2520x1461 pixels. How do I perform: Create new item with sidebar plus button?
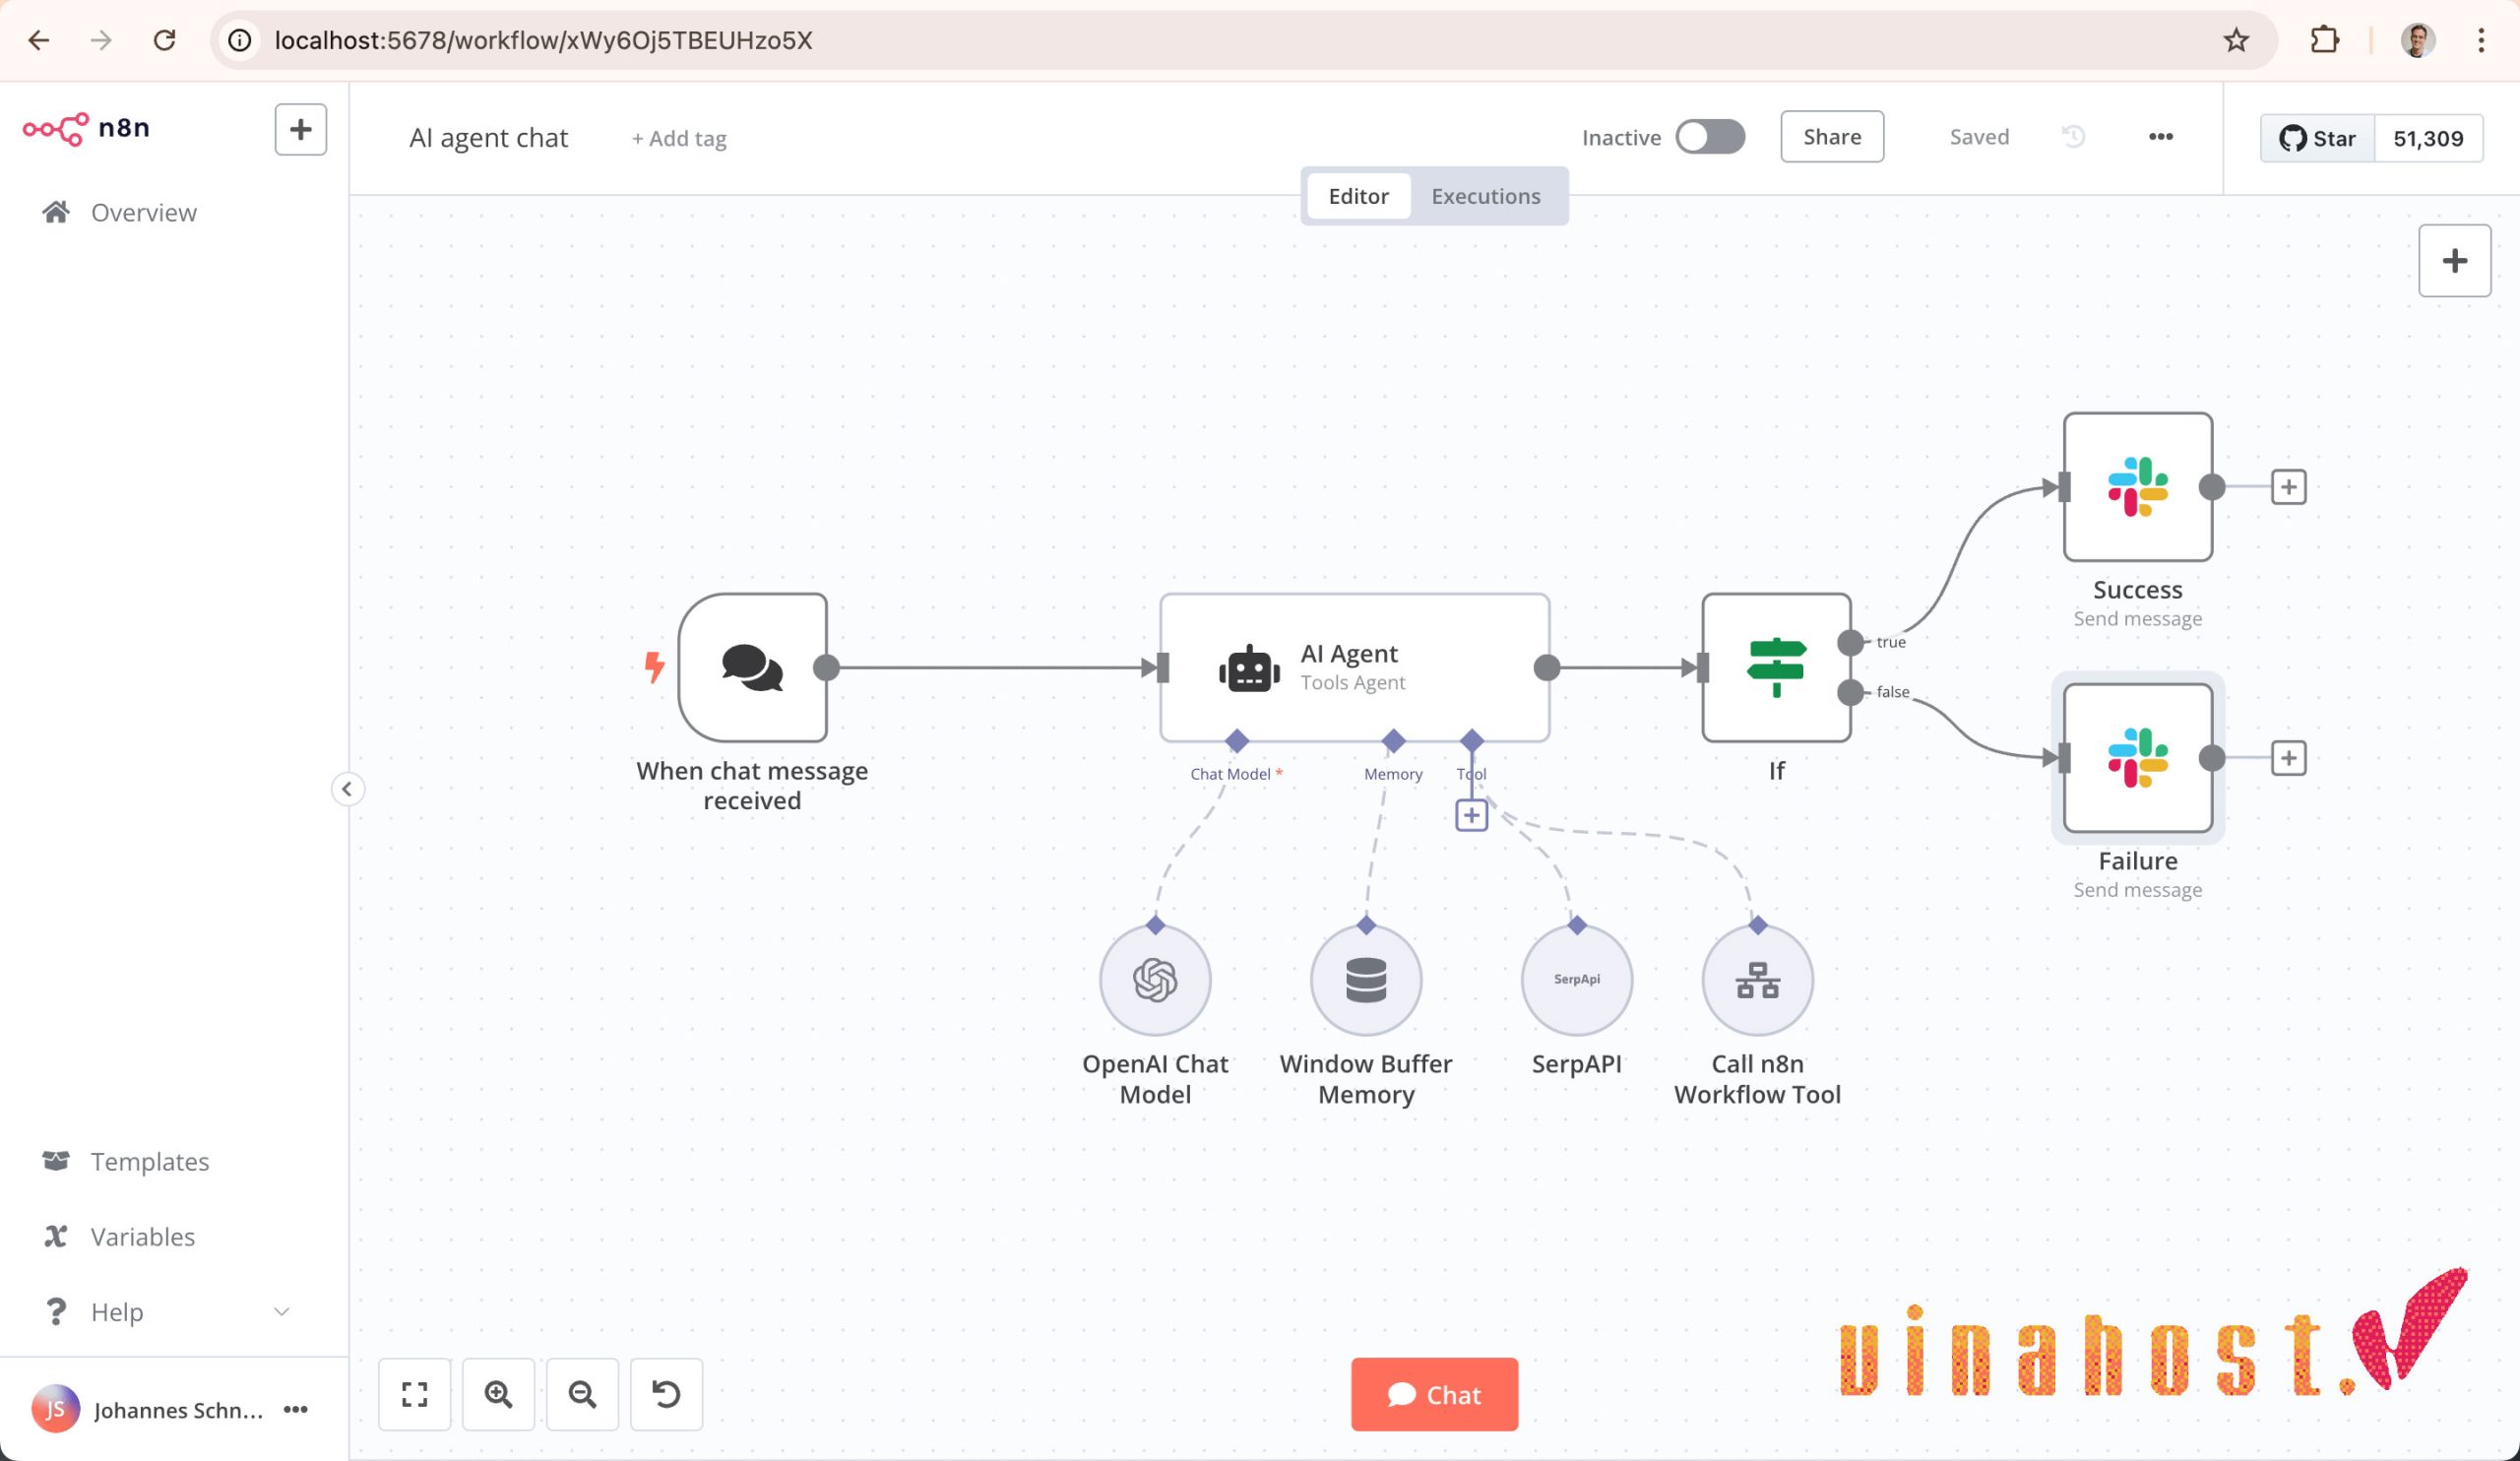pos(301,129)
